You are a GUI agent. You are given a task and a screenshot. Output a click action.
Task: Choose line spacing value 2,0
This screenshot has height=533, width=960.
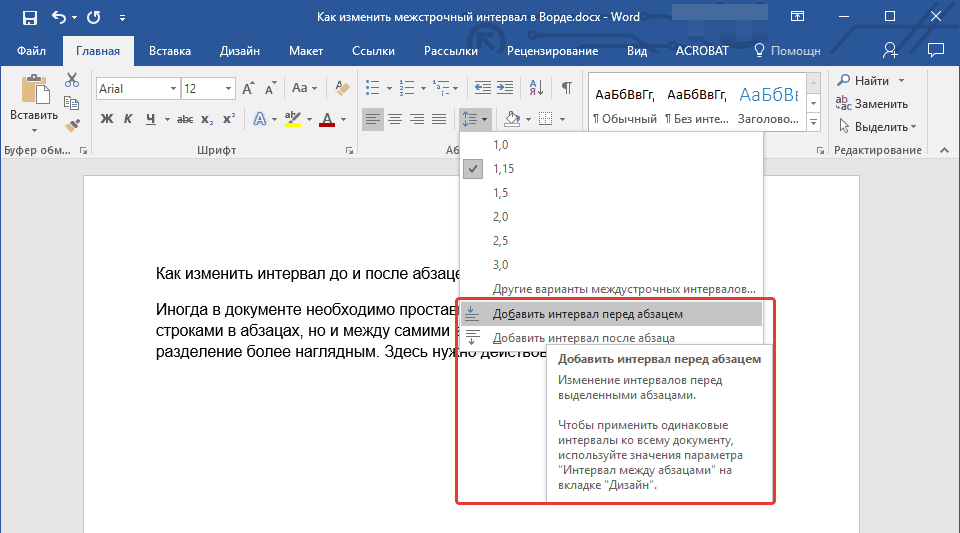[501, 217]
